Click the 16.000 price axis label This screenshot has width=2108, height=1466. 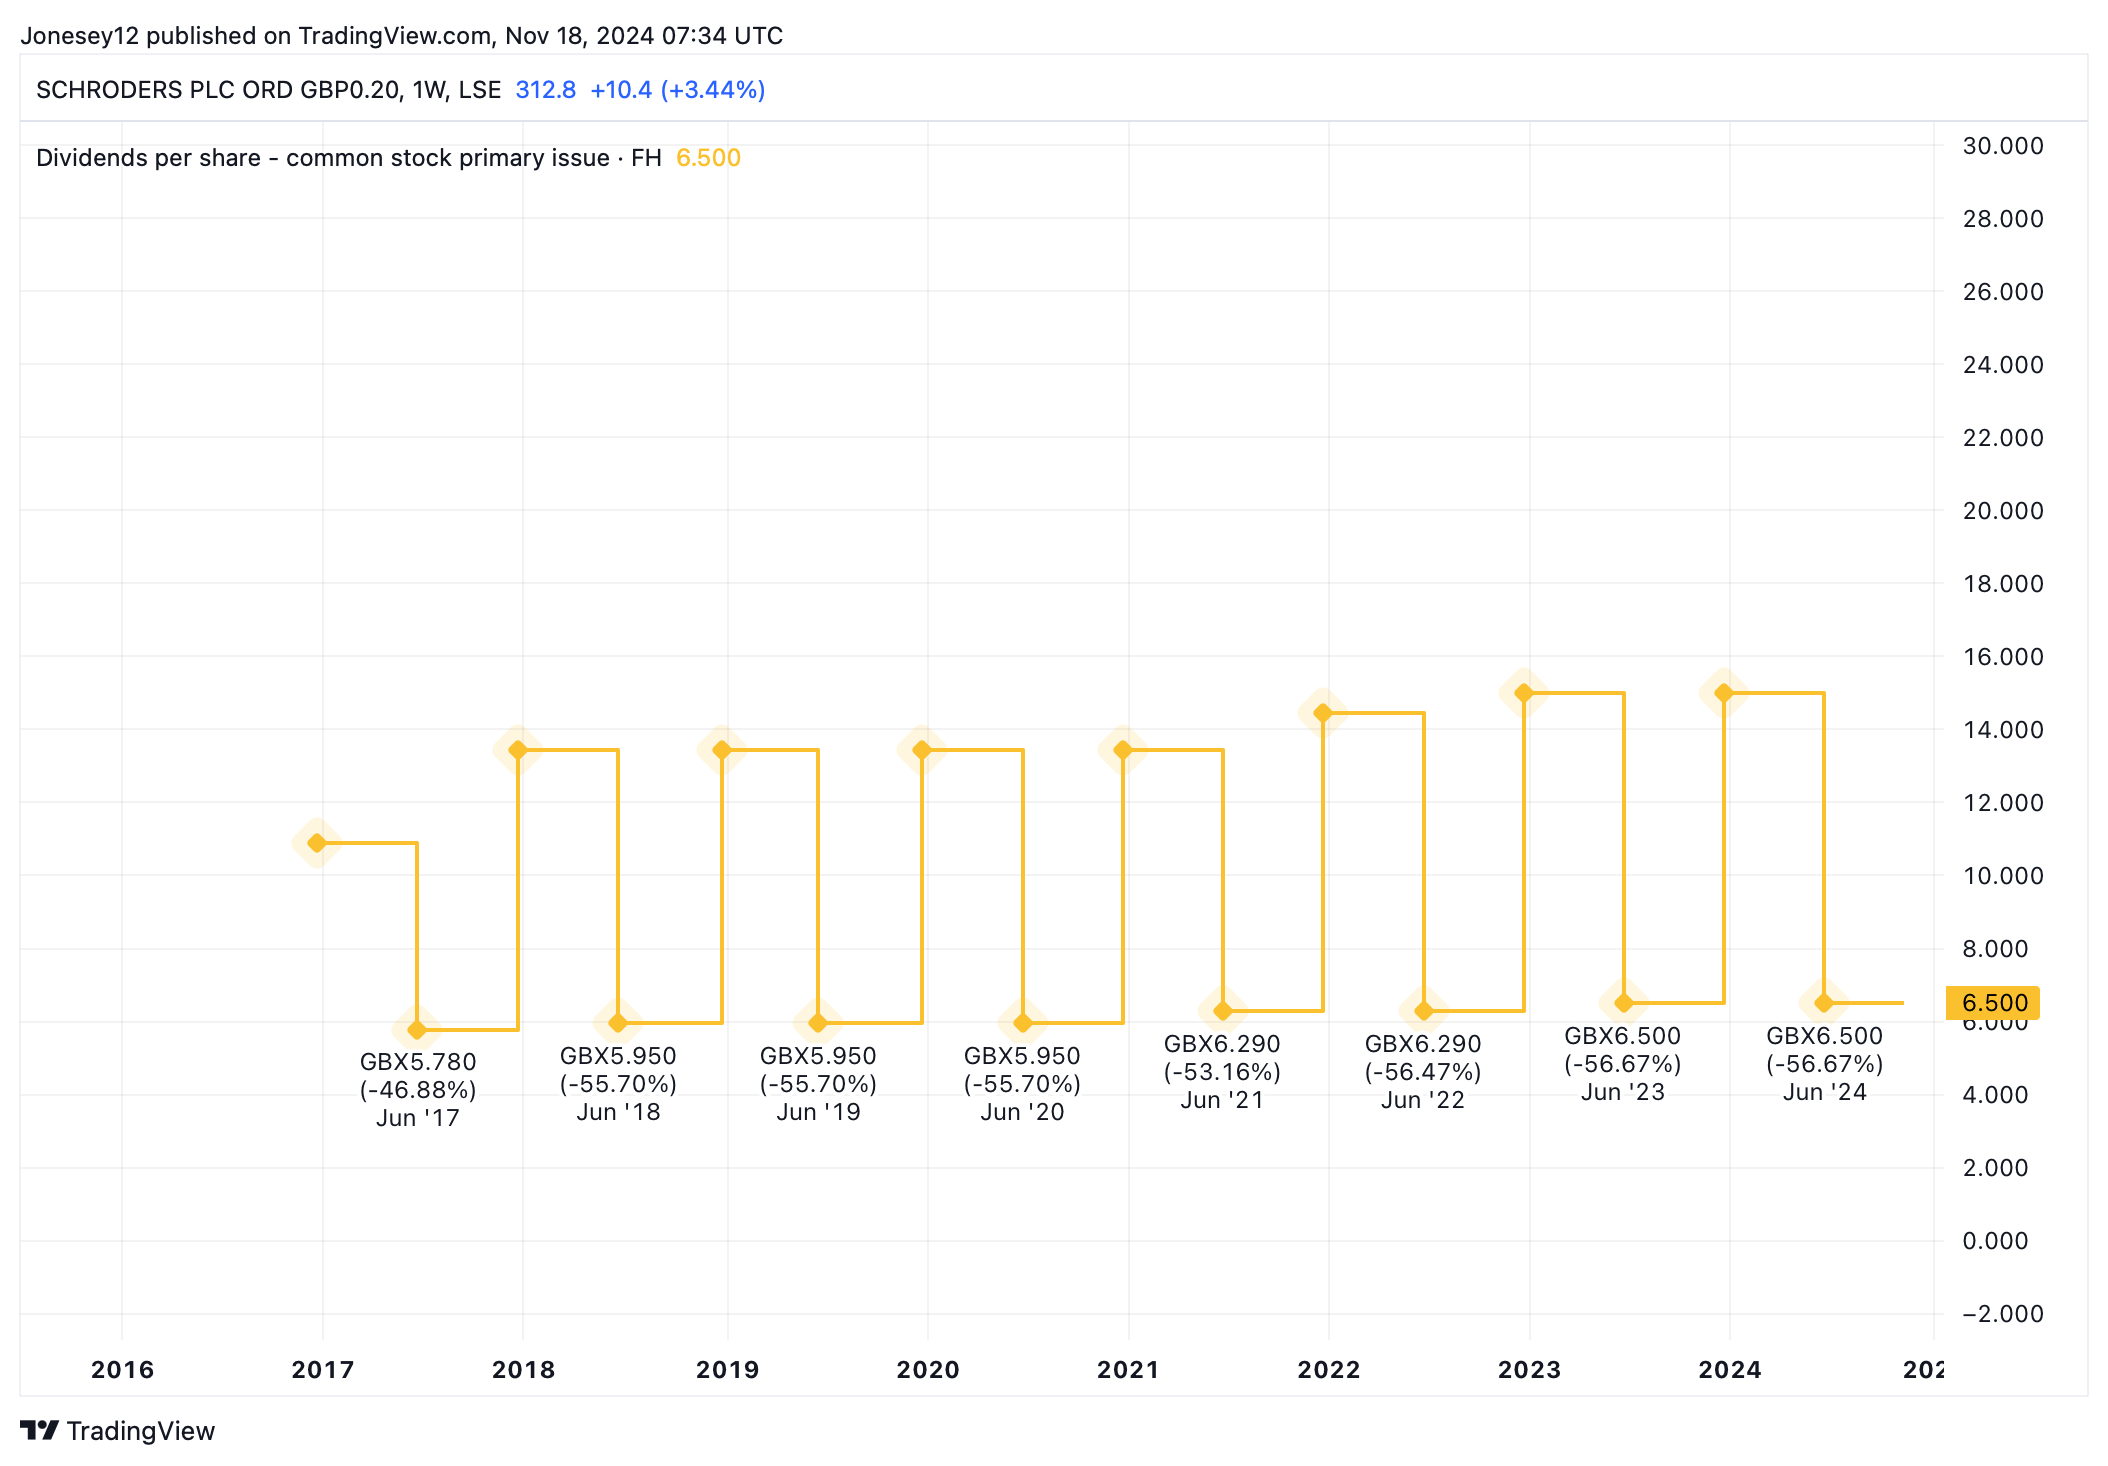[x=2003, y=657]
